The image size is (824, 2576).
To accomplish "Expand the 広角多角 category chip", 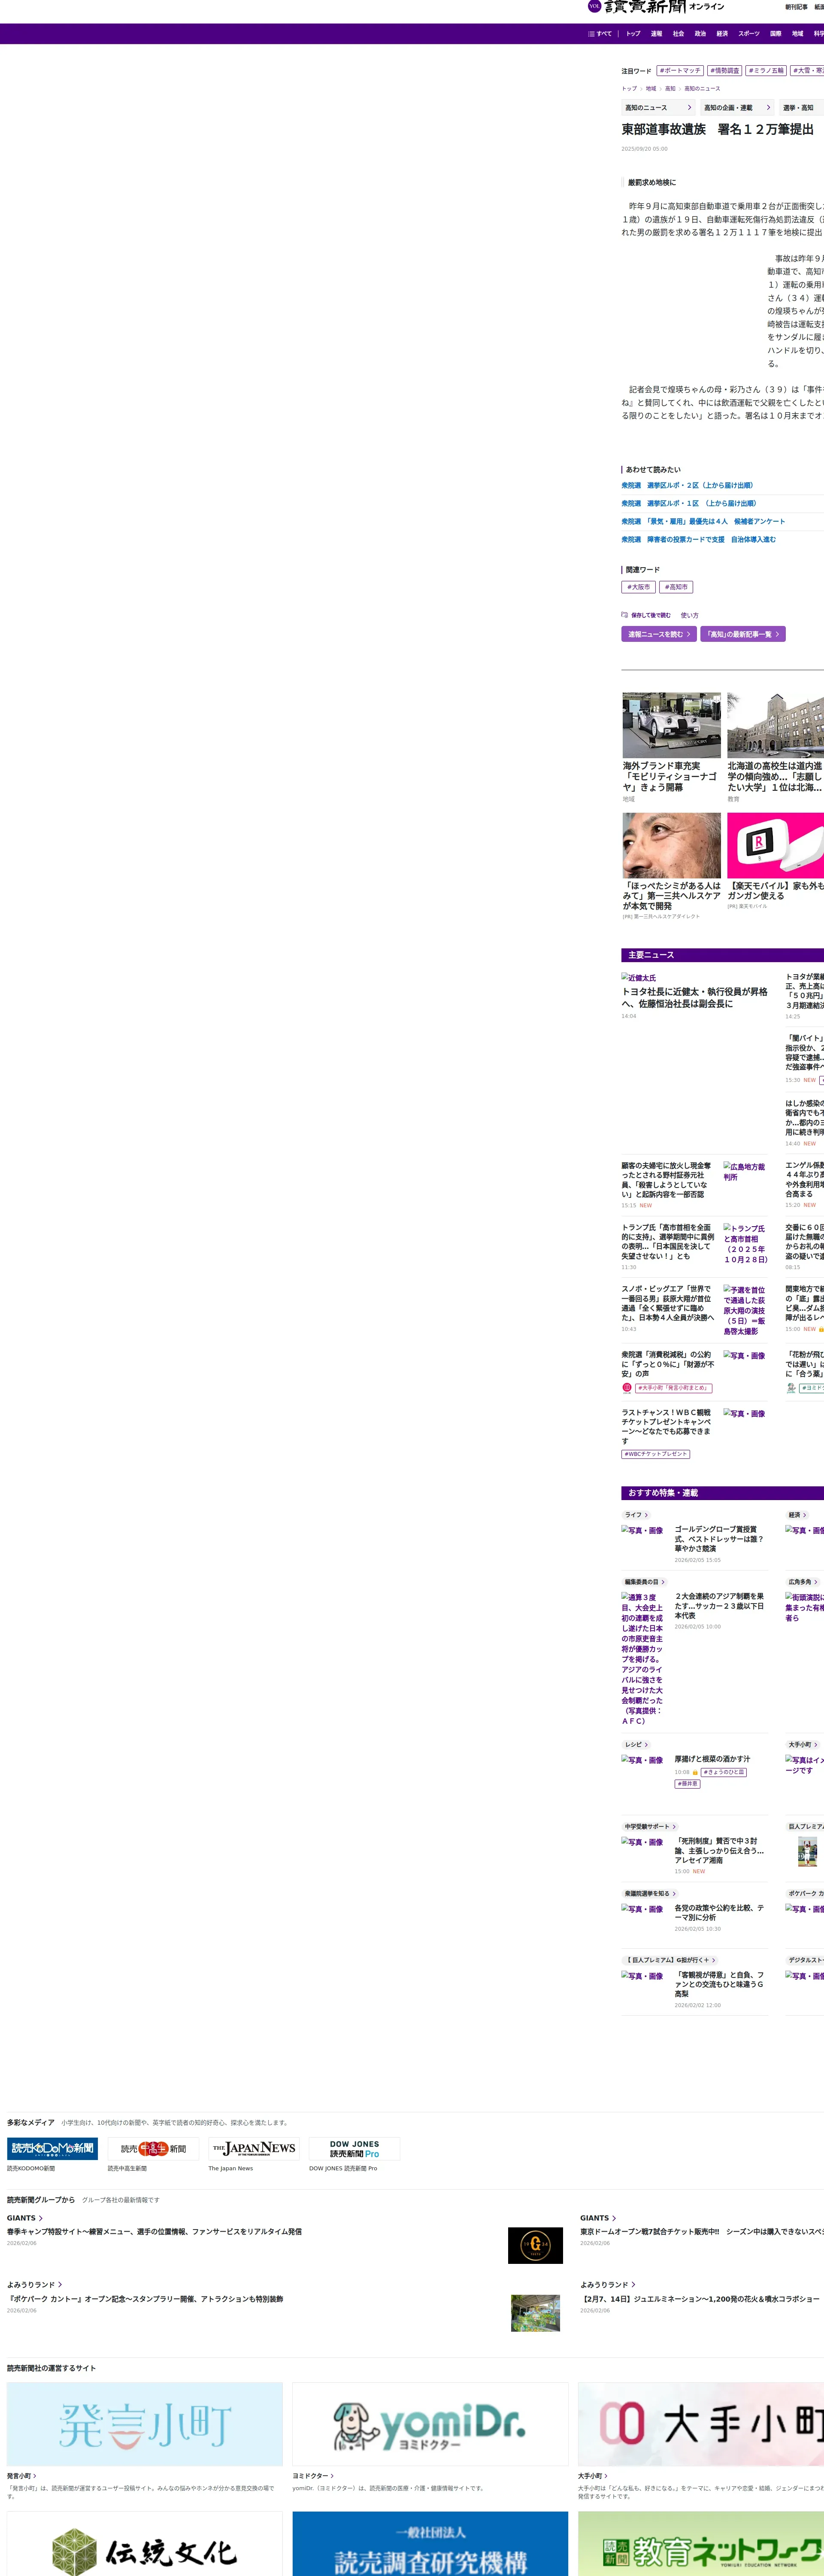I will (802, 1582).
